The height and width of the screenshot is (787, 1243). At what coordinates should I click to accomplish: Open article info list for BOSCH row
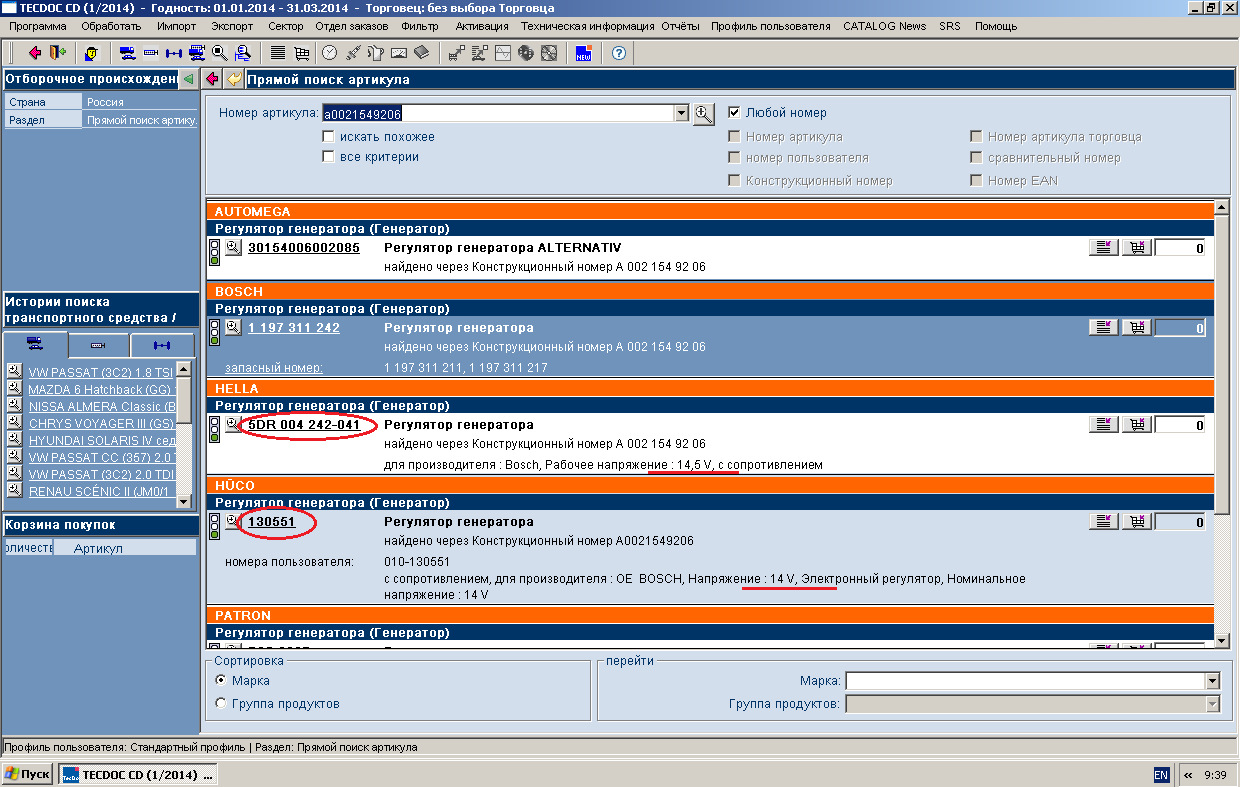click(1104, 328)
